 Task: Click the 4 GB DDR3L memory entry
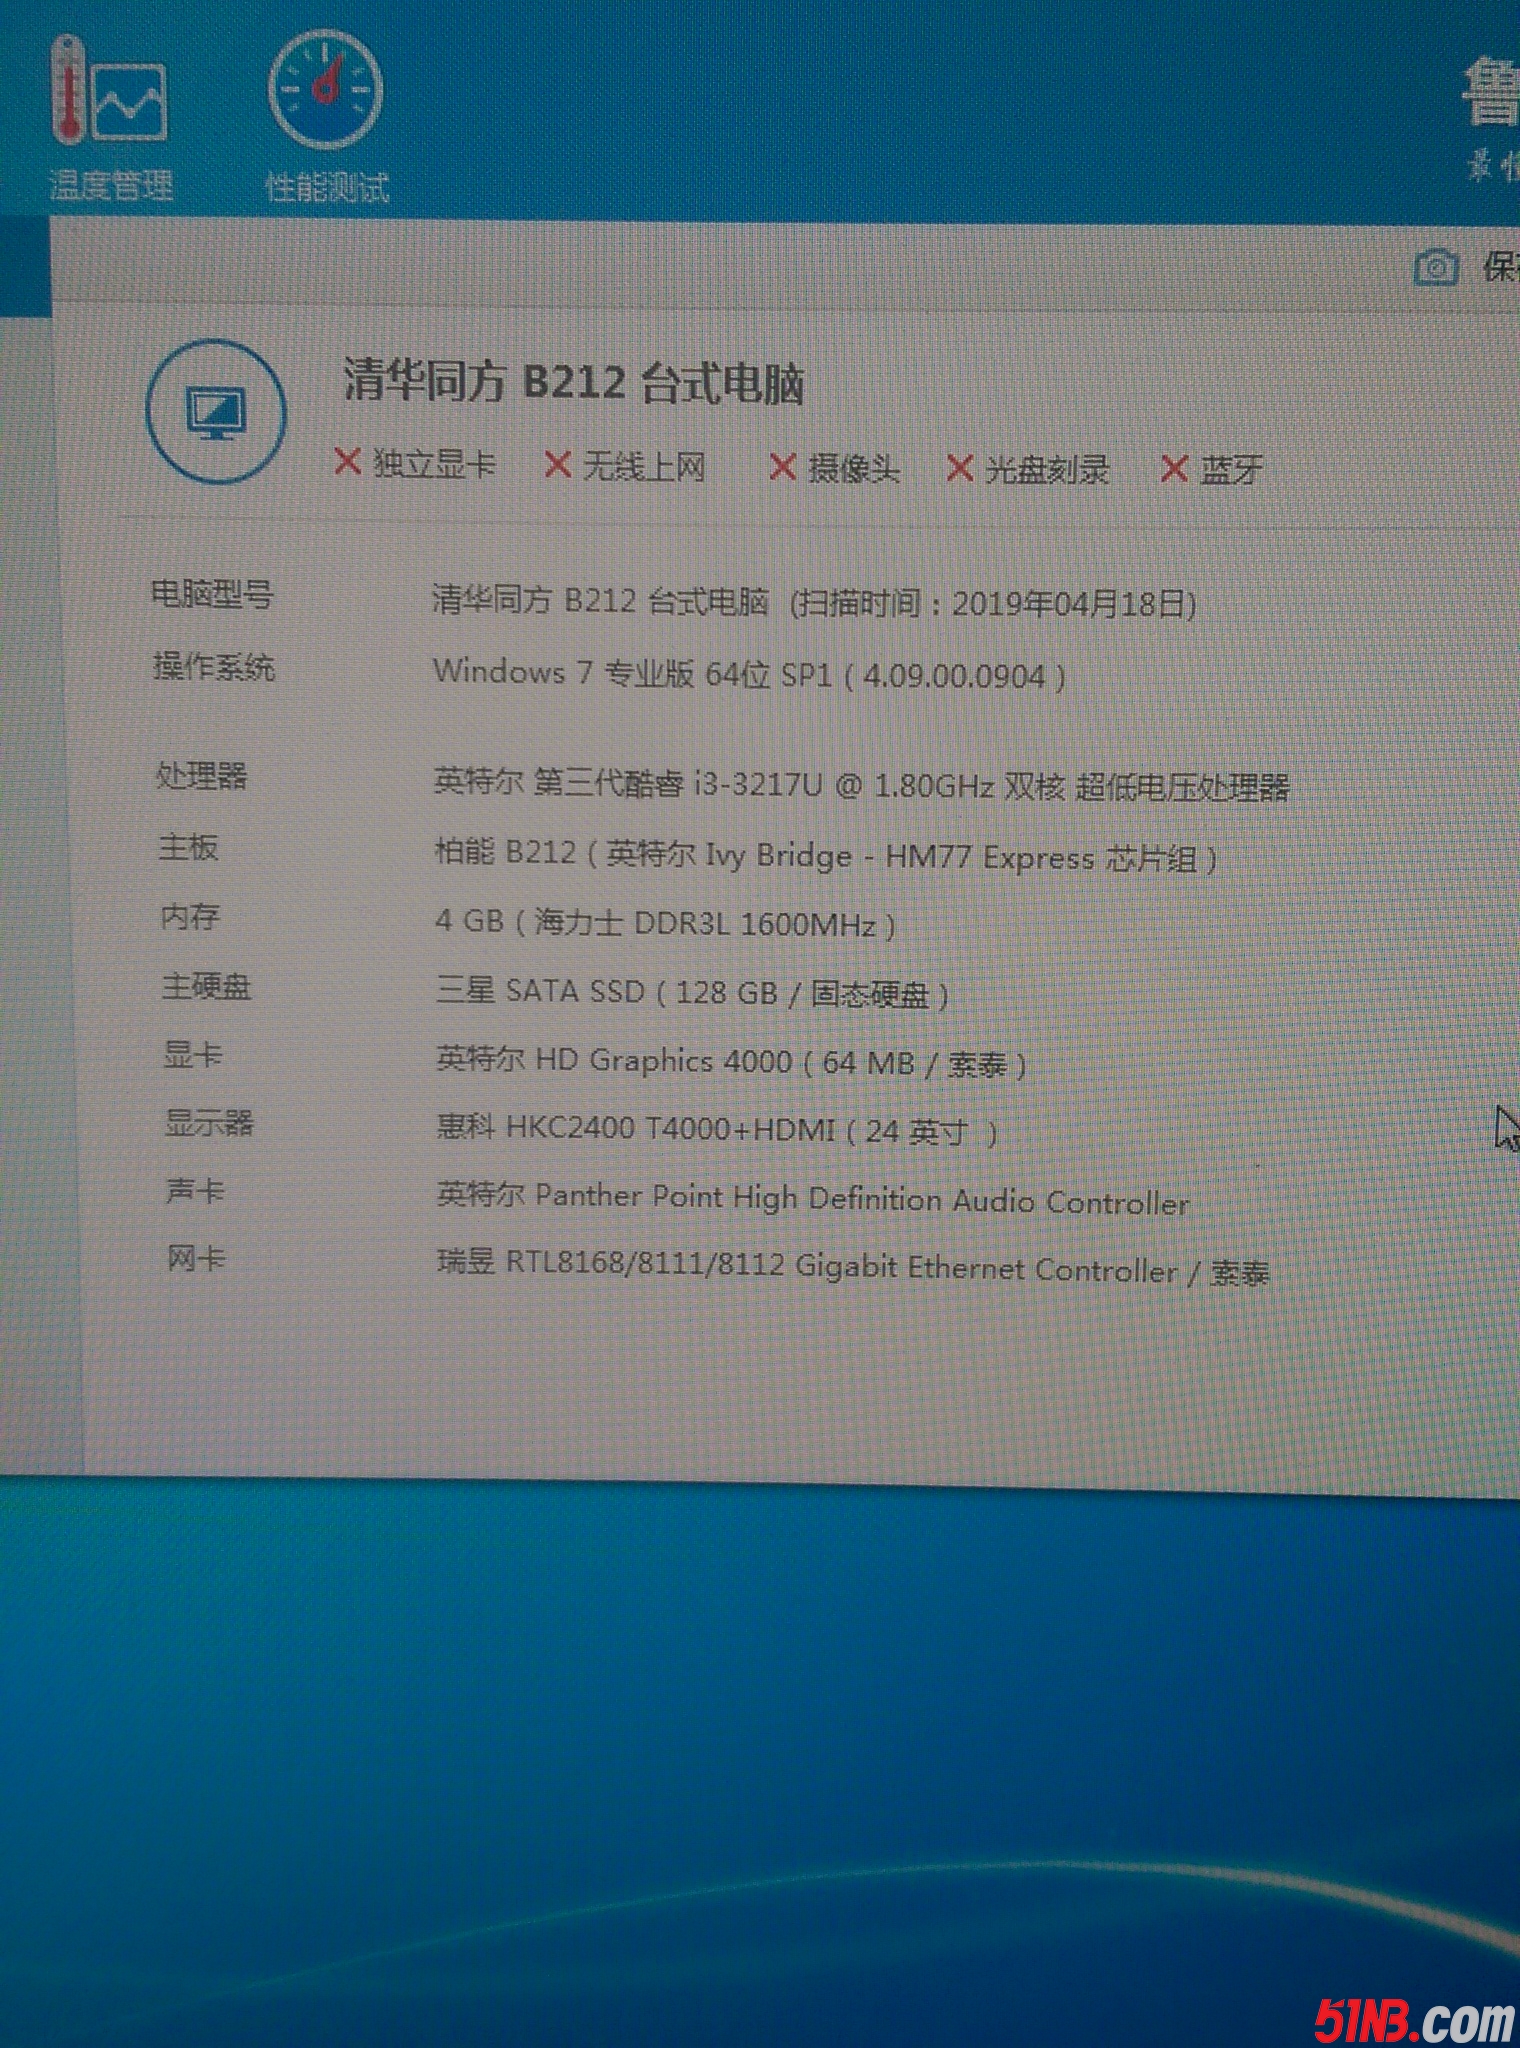point(664,922)
